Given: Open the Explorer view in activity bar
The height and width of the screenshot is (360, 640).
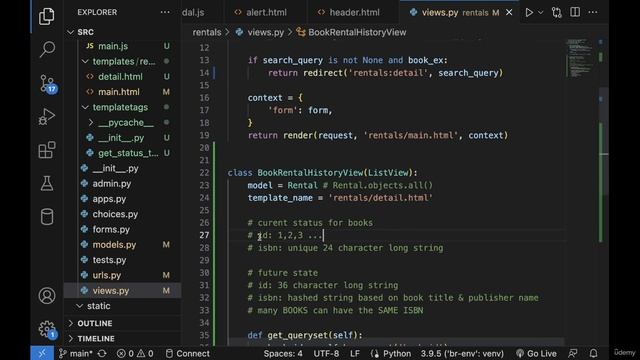Looking at the screenshot, I should pos(47,16).
